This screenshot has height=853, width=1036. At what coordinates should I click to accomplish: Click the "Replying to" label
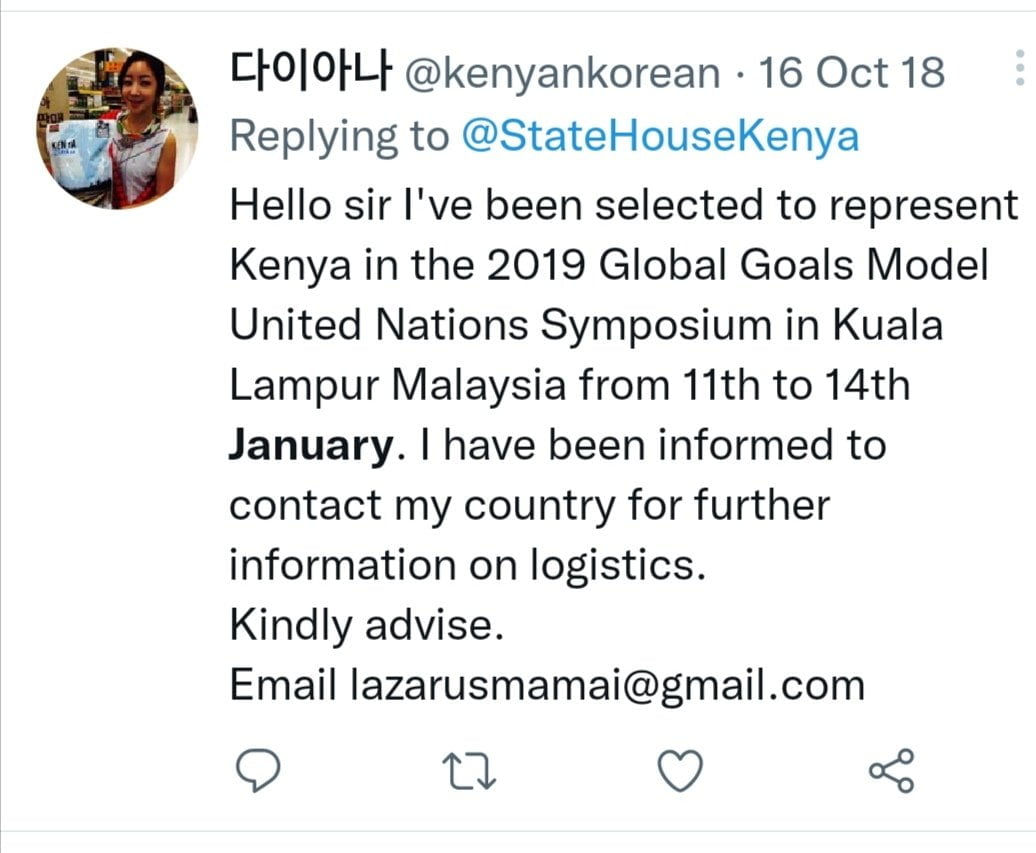point(339,136)
